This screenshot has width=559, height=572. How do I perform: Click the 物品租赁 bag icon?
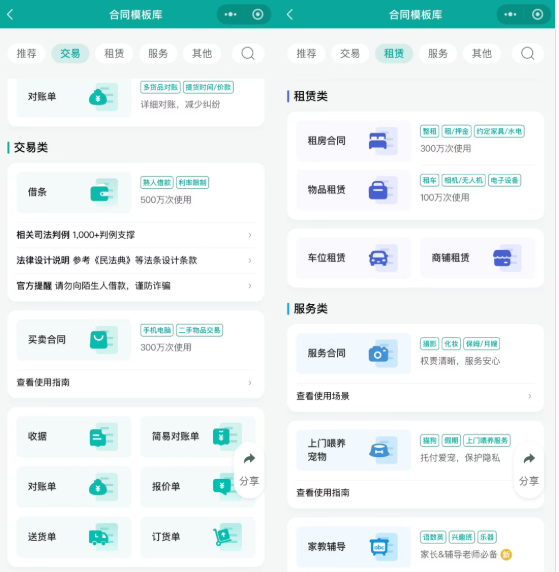pos(383,190)
